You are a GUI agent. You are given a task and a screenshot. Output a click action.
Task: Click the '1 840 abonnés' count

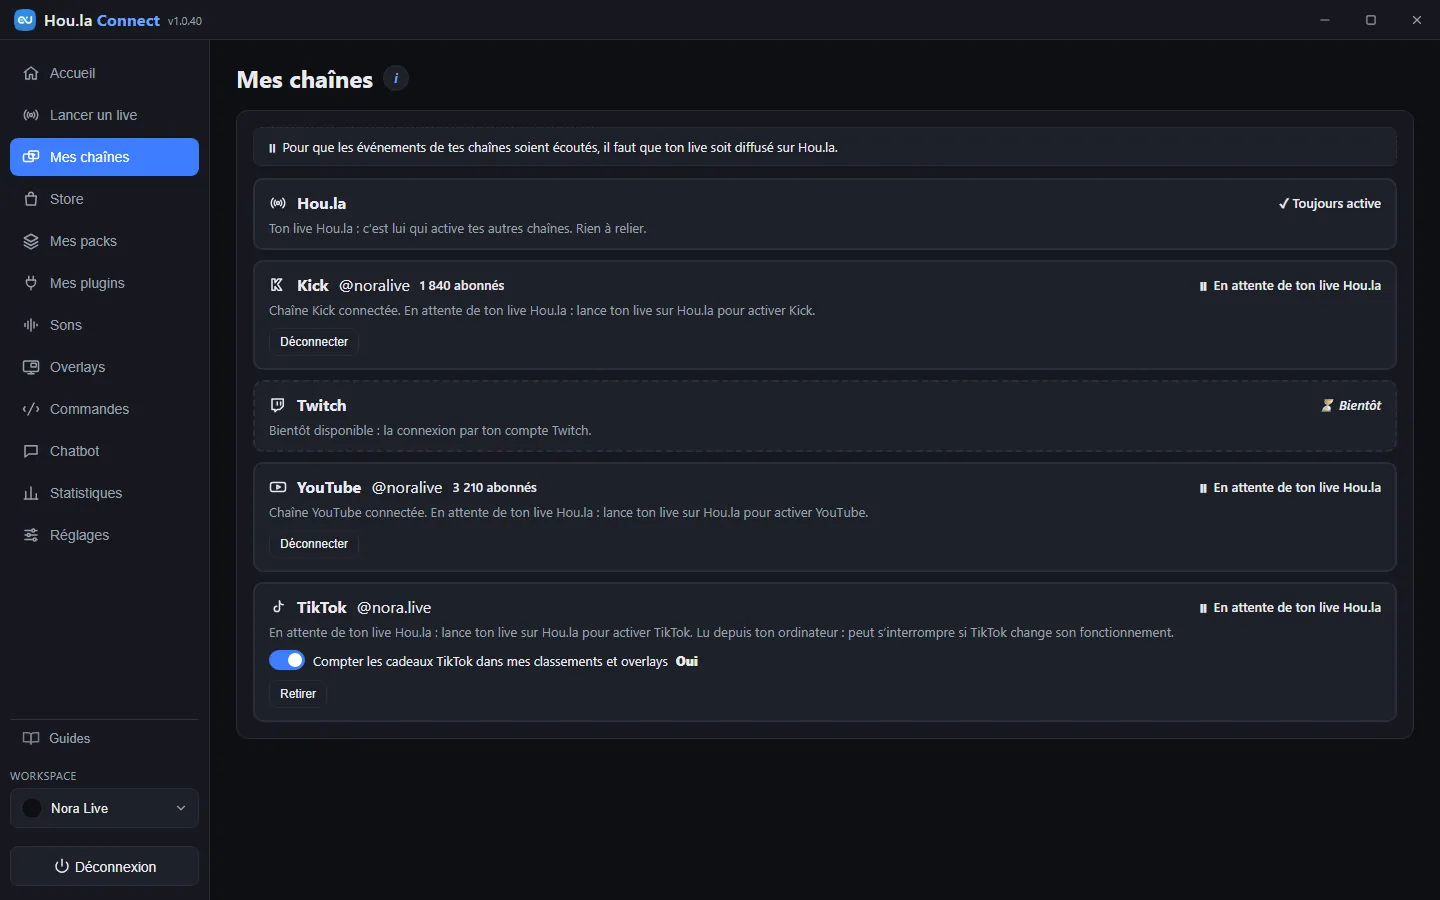pyautogui.click(x=462, y=286)
